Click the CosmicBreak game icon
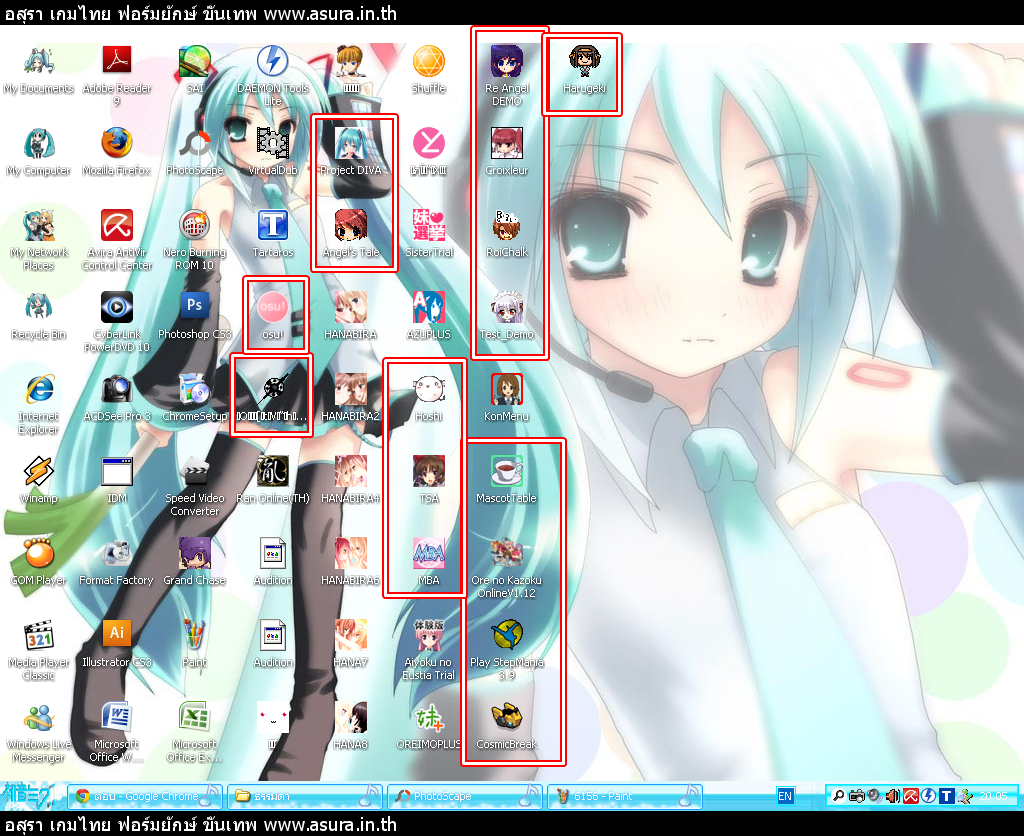The width and height of the screenshot is (1024, 836). [x=507, y=718]
